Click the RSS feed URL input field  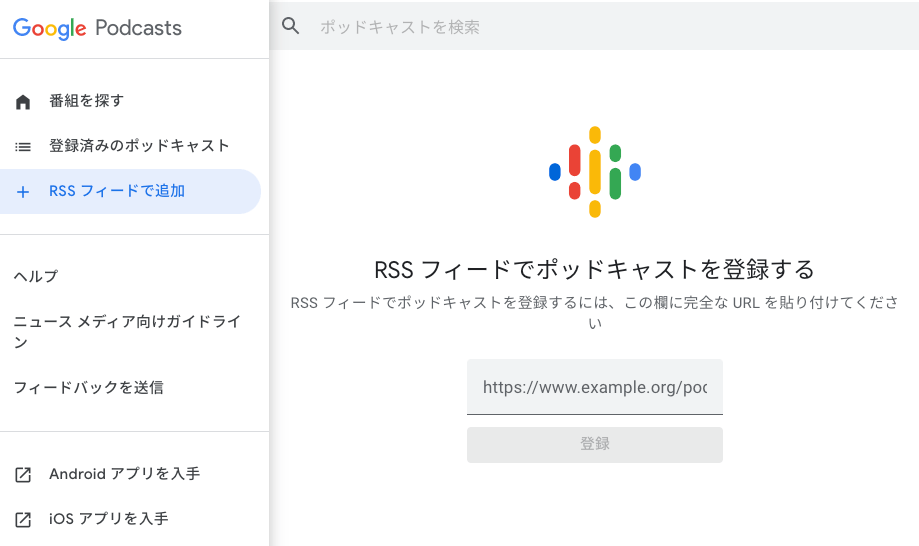pos(595,387)
